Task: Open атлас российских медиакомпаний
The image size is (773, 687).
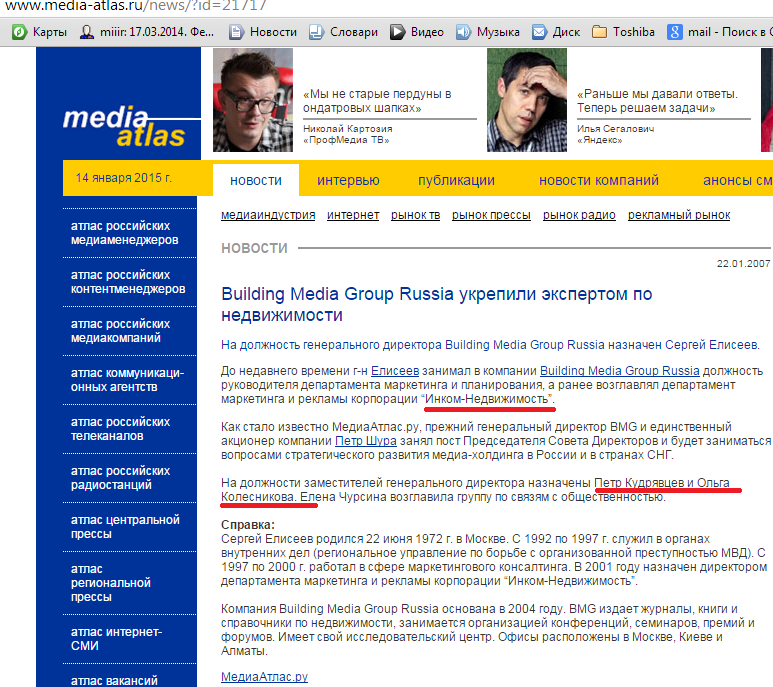Action: tap(120, 331)
